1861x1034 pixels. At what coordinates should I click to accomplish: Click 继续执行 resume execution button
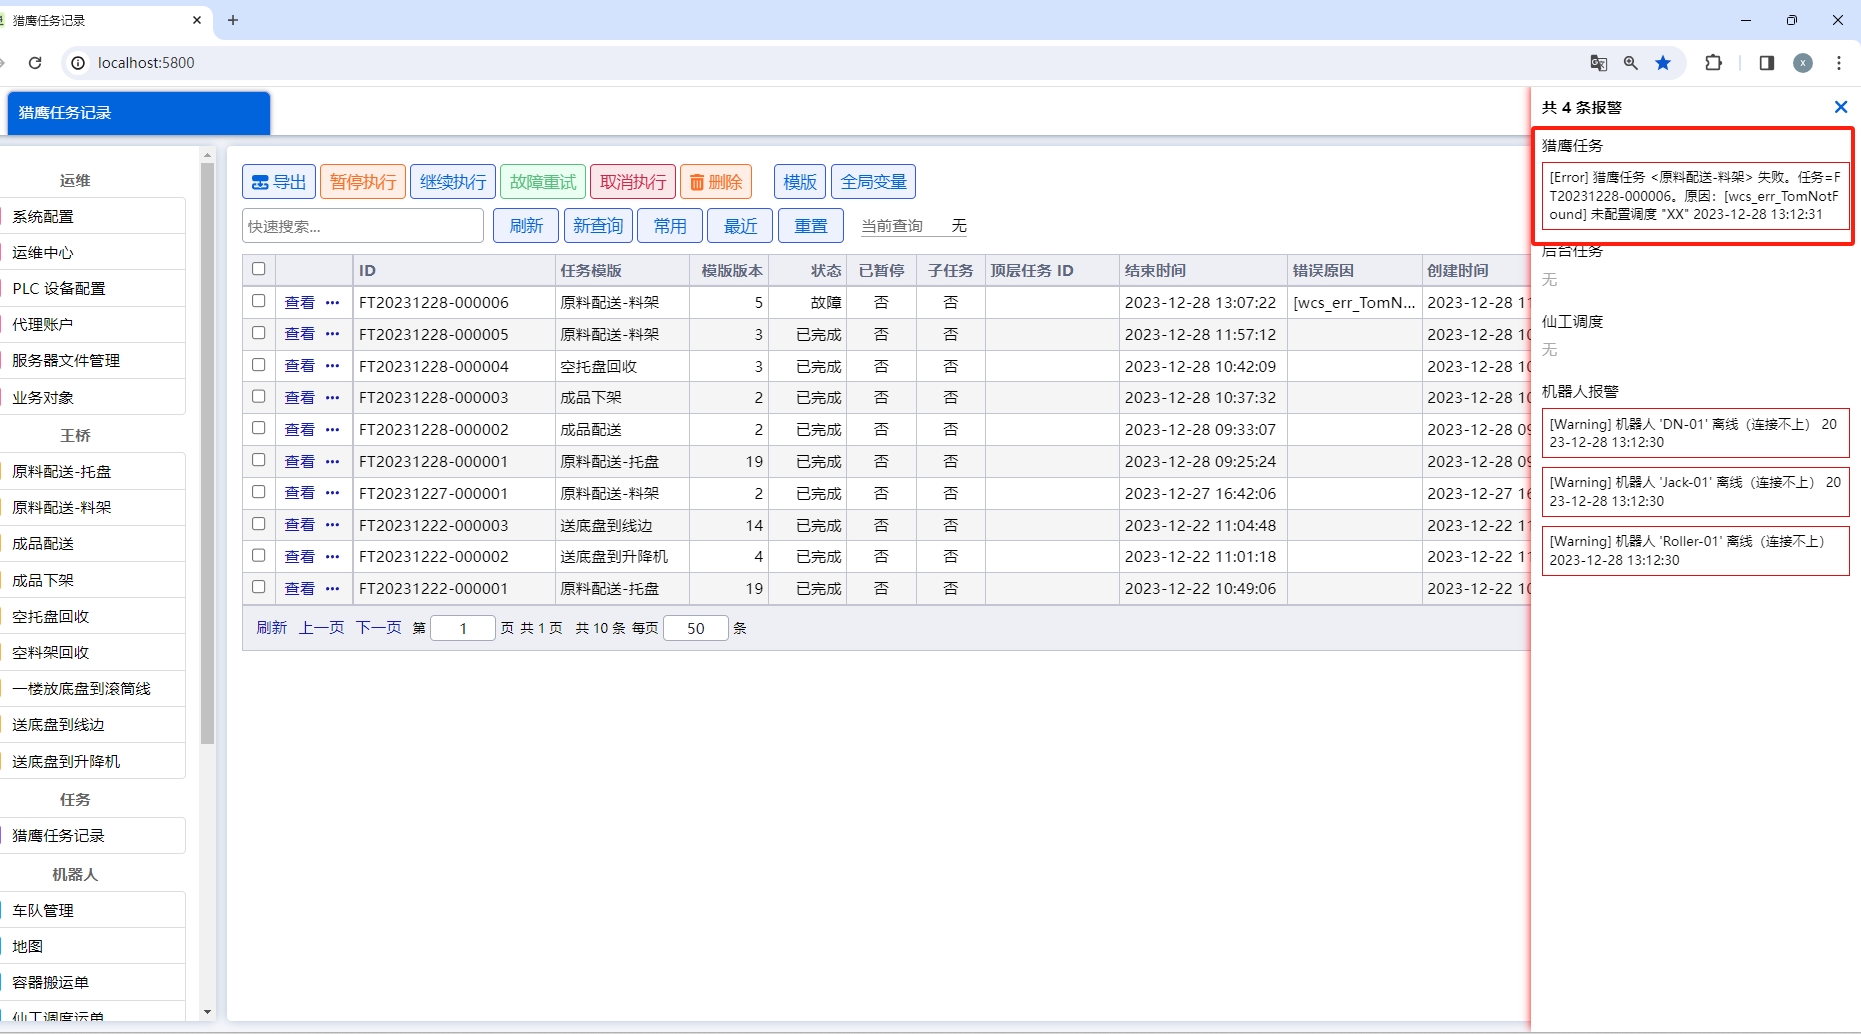click(x=453, y=182)
